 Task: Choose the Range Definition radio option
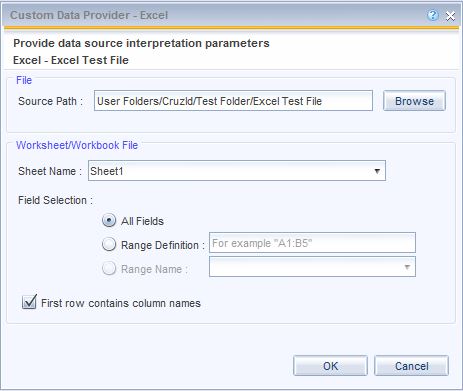[109, 244]
